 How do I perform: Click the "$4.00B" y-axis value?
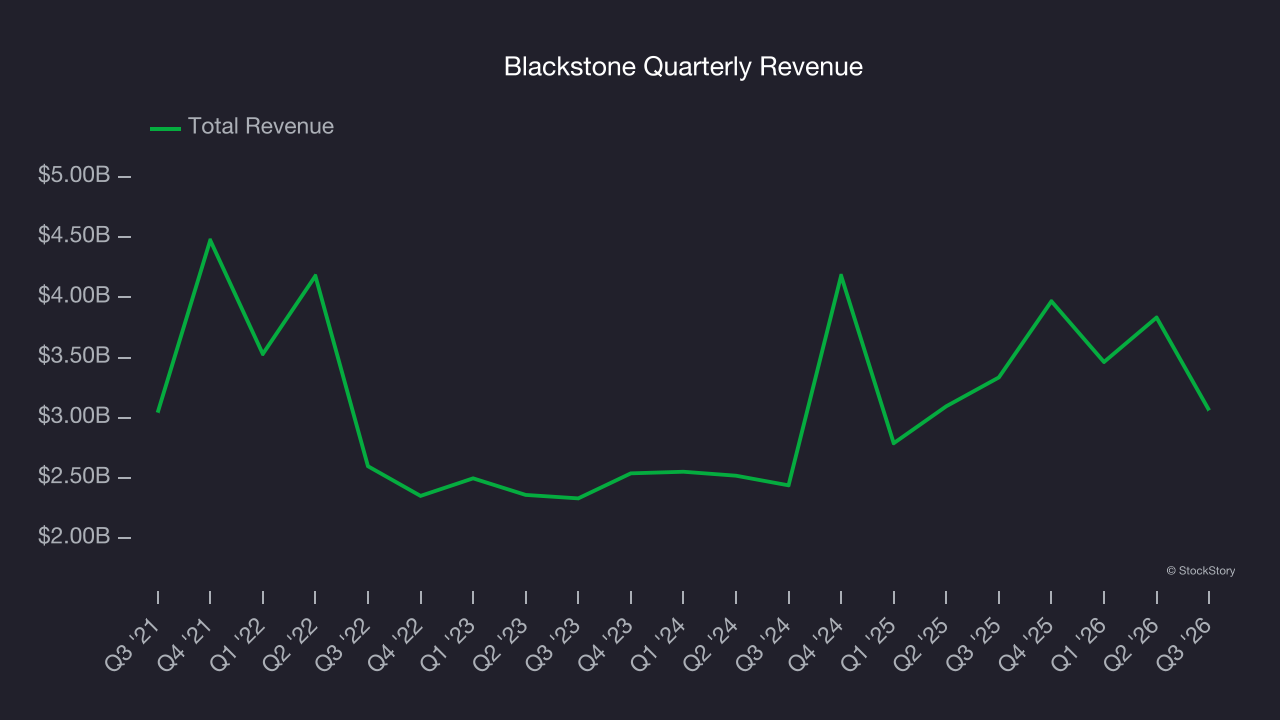[x=74, y=295]
